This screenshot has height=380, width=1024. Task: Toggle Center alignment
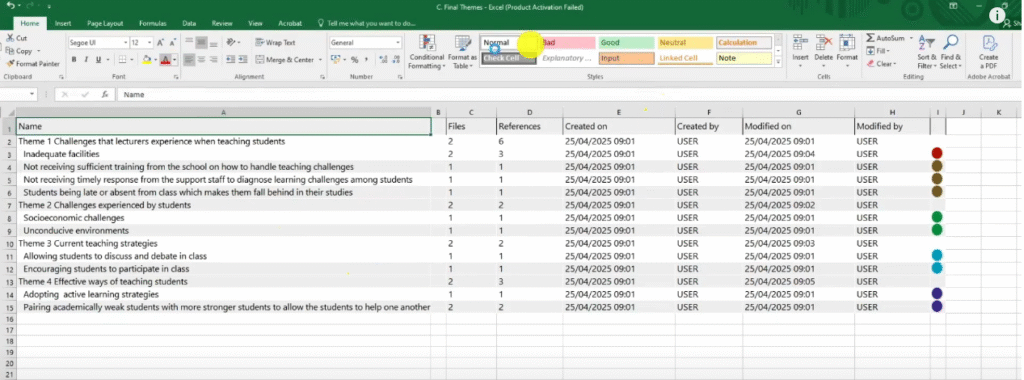tap(202, 59)
